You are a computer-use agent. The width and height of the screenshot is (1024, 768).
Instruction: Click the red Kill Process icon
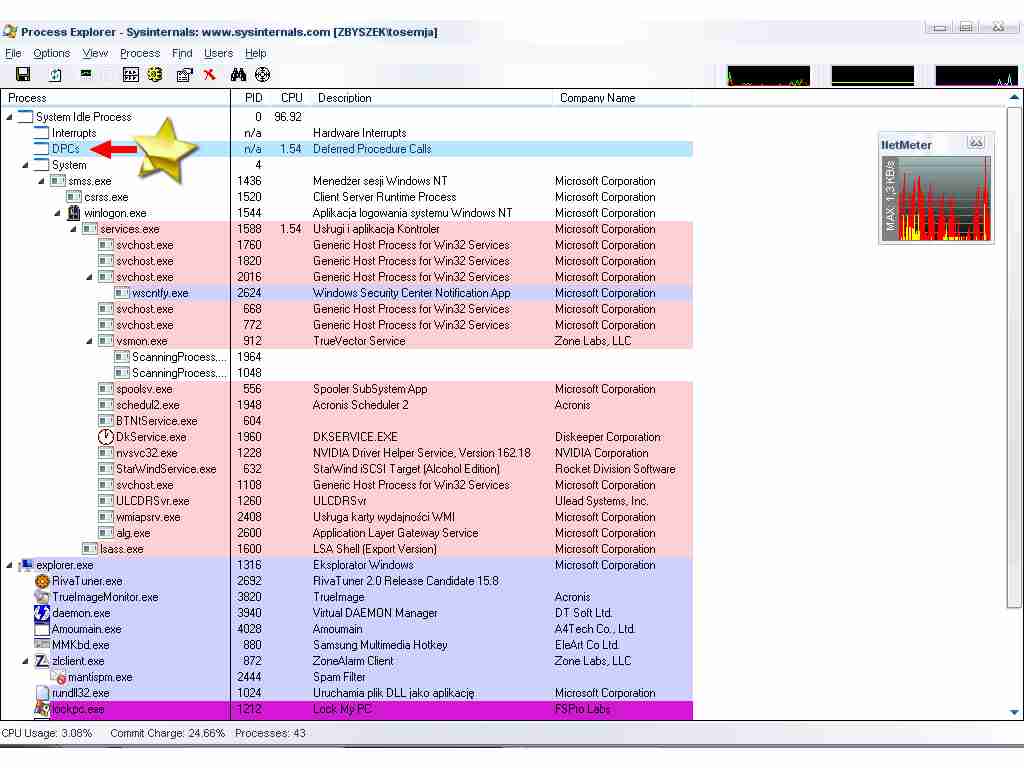pyautogui.click(x=210, y=74)
